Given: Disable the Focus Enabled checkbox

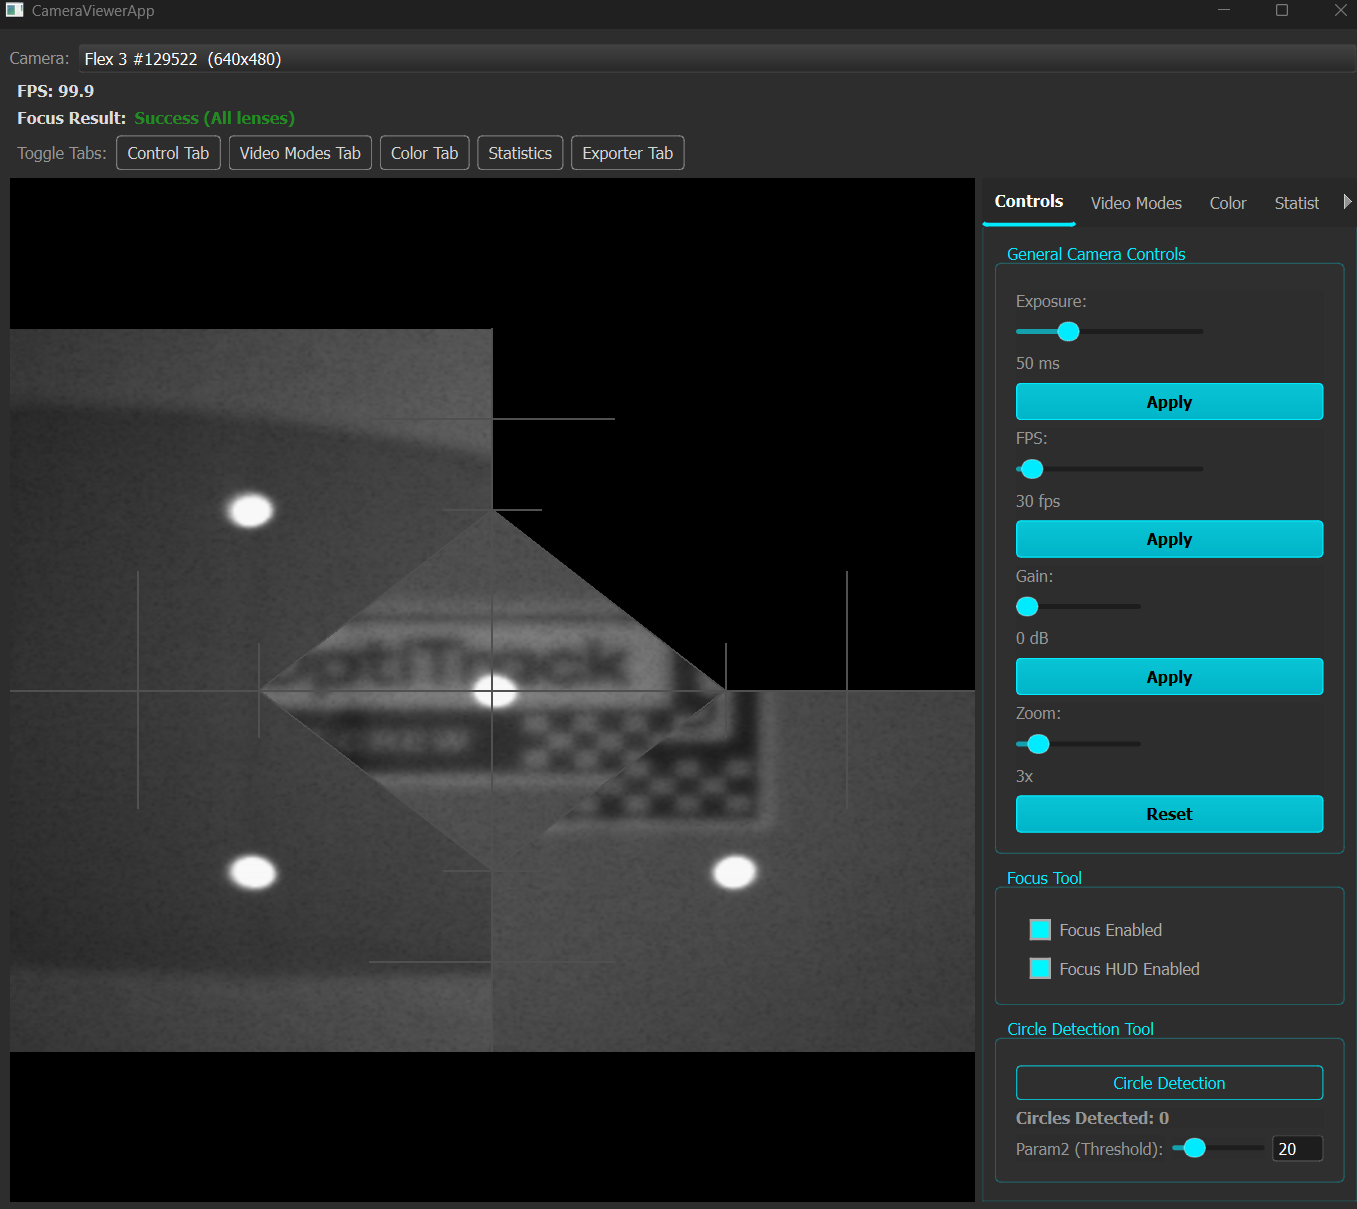Looking at the screenshot, I should point(1040,929).
